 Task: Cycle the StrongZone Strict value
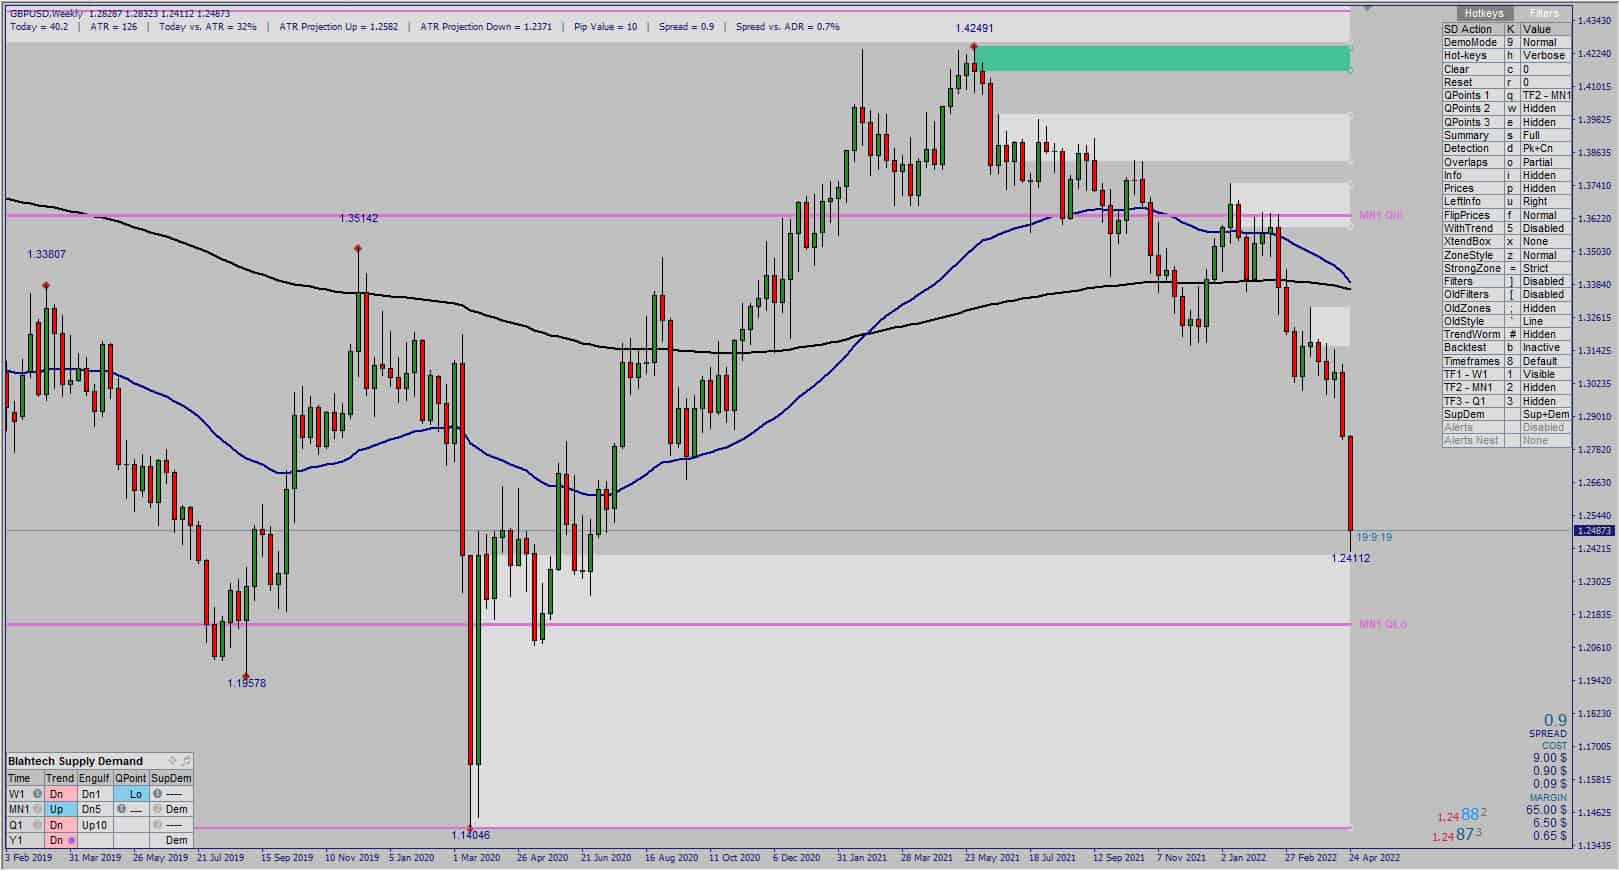[1545, 268]
